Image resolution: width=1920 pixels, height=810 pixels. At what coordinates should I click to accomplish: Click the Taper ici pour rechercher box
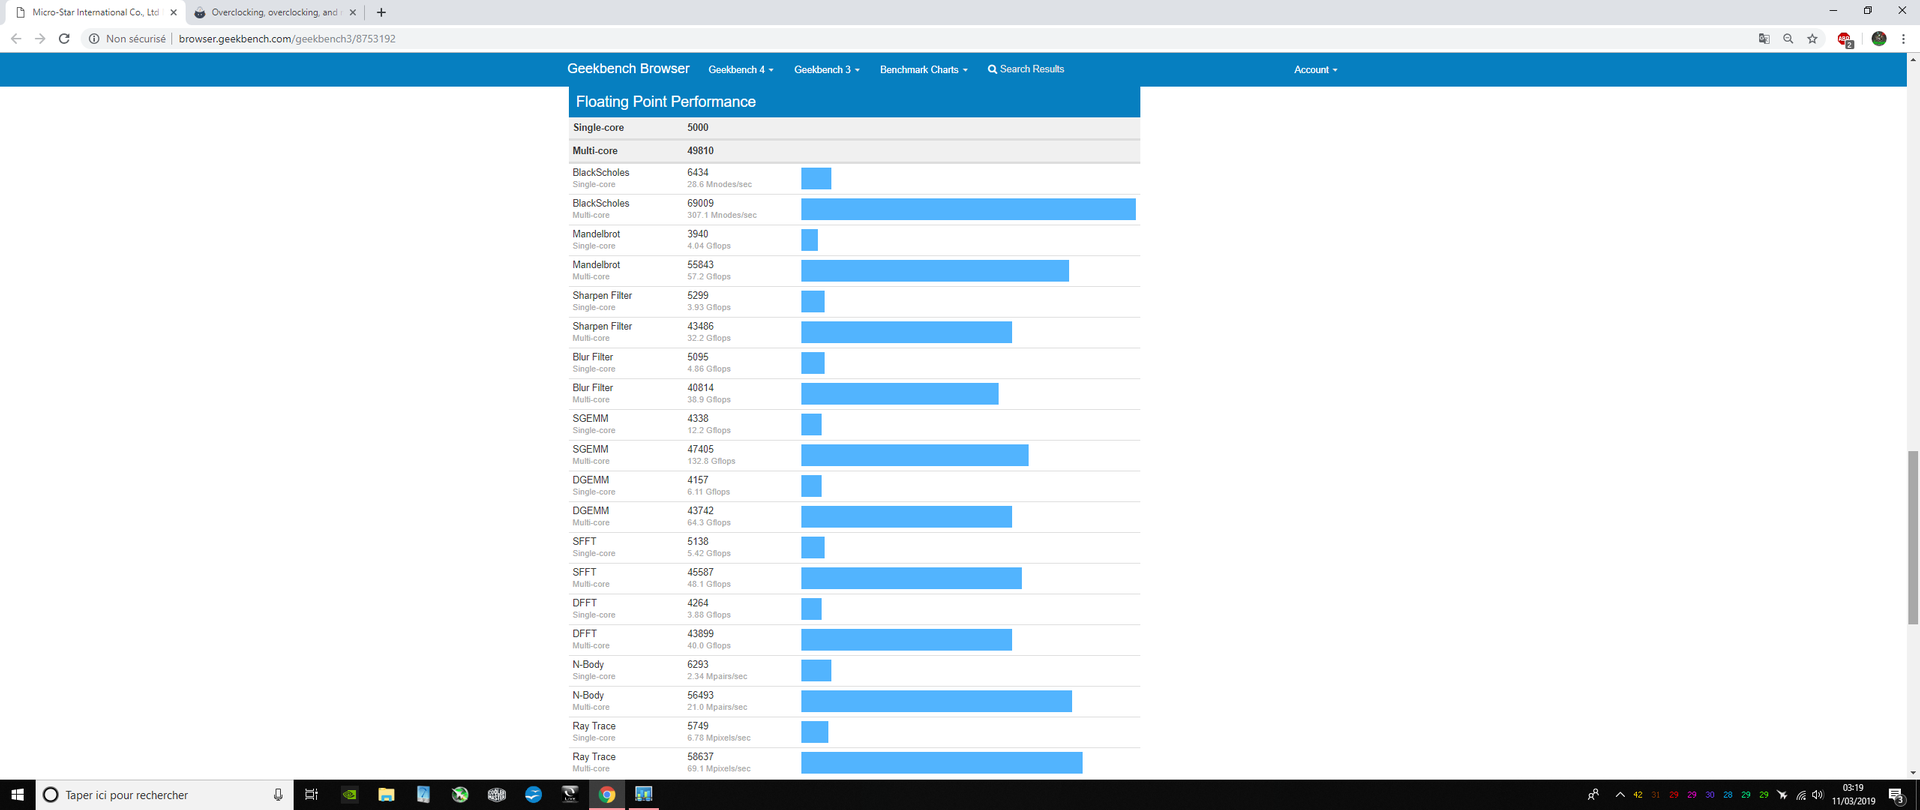[x=165, y=795]
